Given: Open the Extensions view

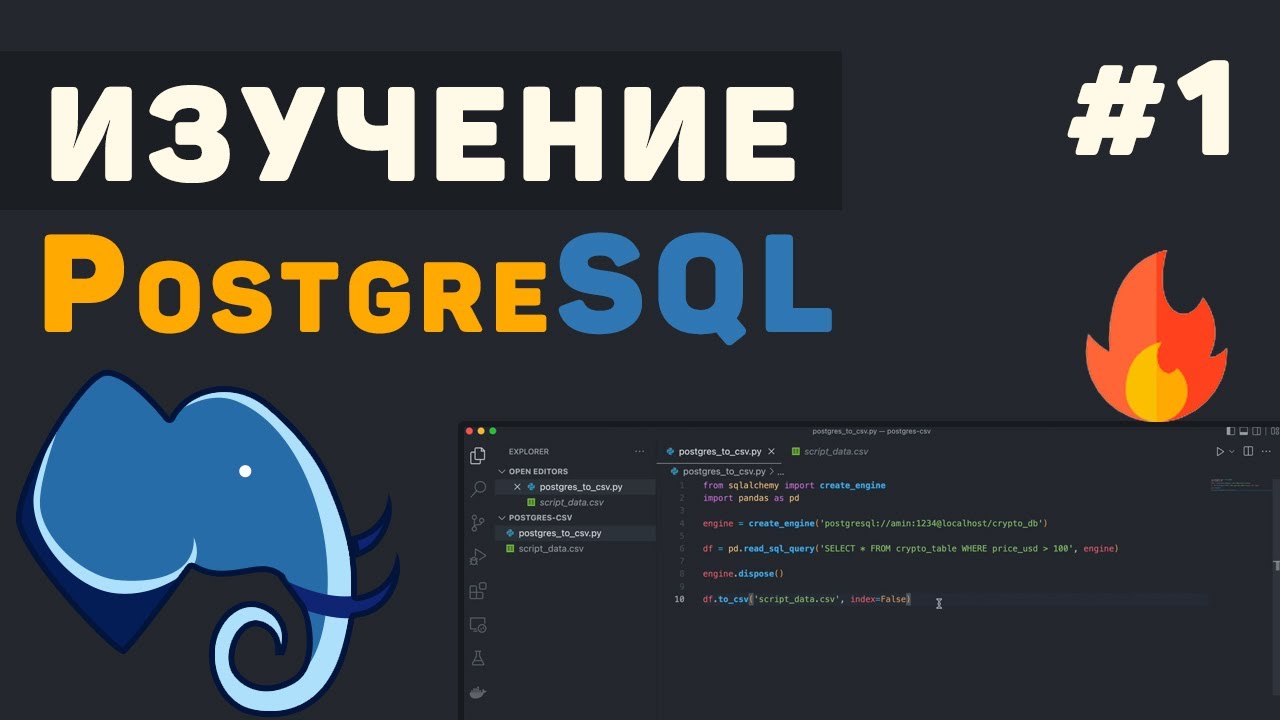Looking at the screenshot, I should pos(478,591).
